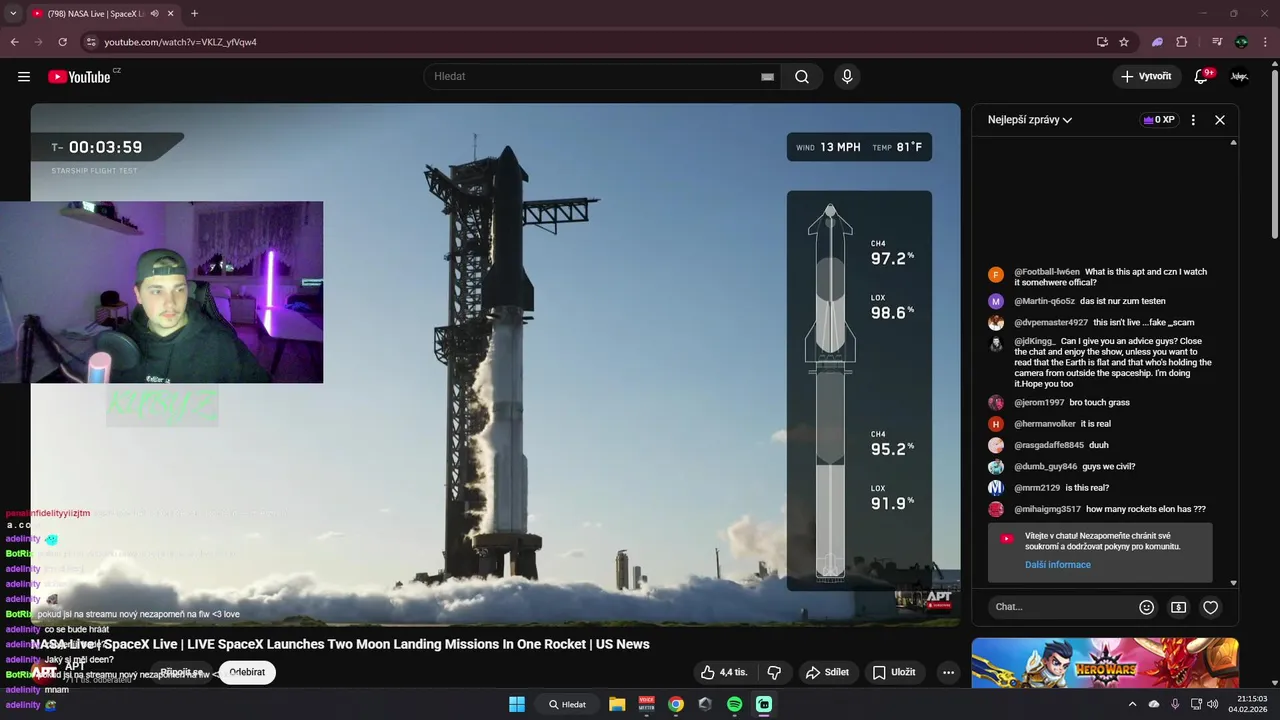The width and height of the screenshot is (1280, 720).
Task: Open Chrome media controls music icon
Action: coord(1216,42)
